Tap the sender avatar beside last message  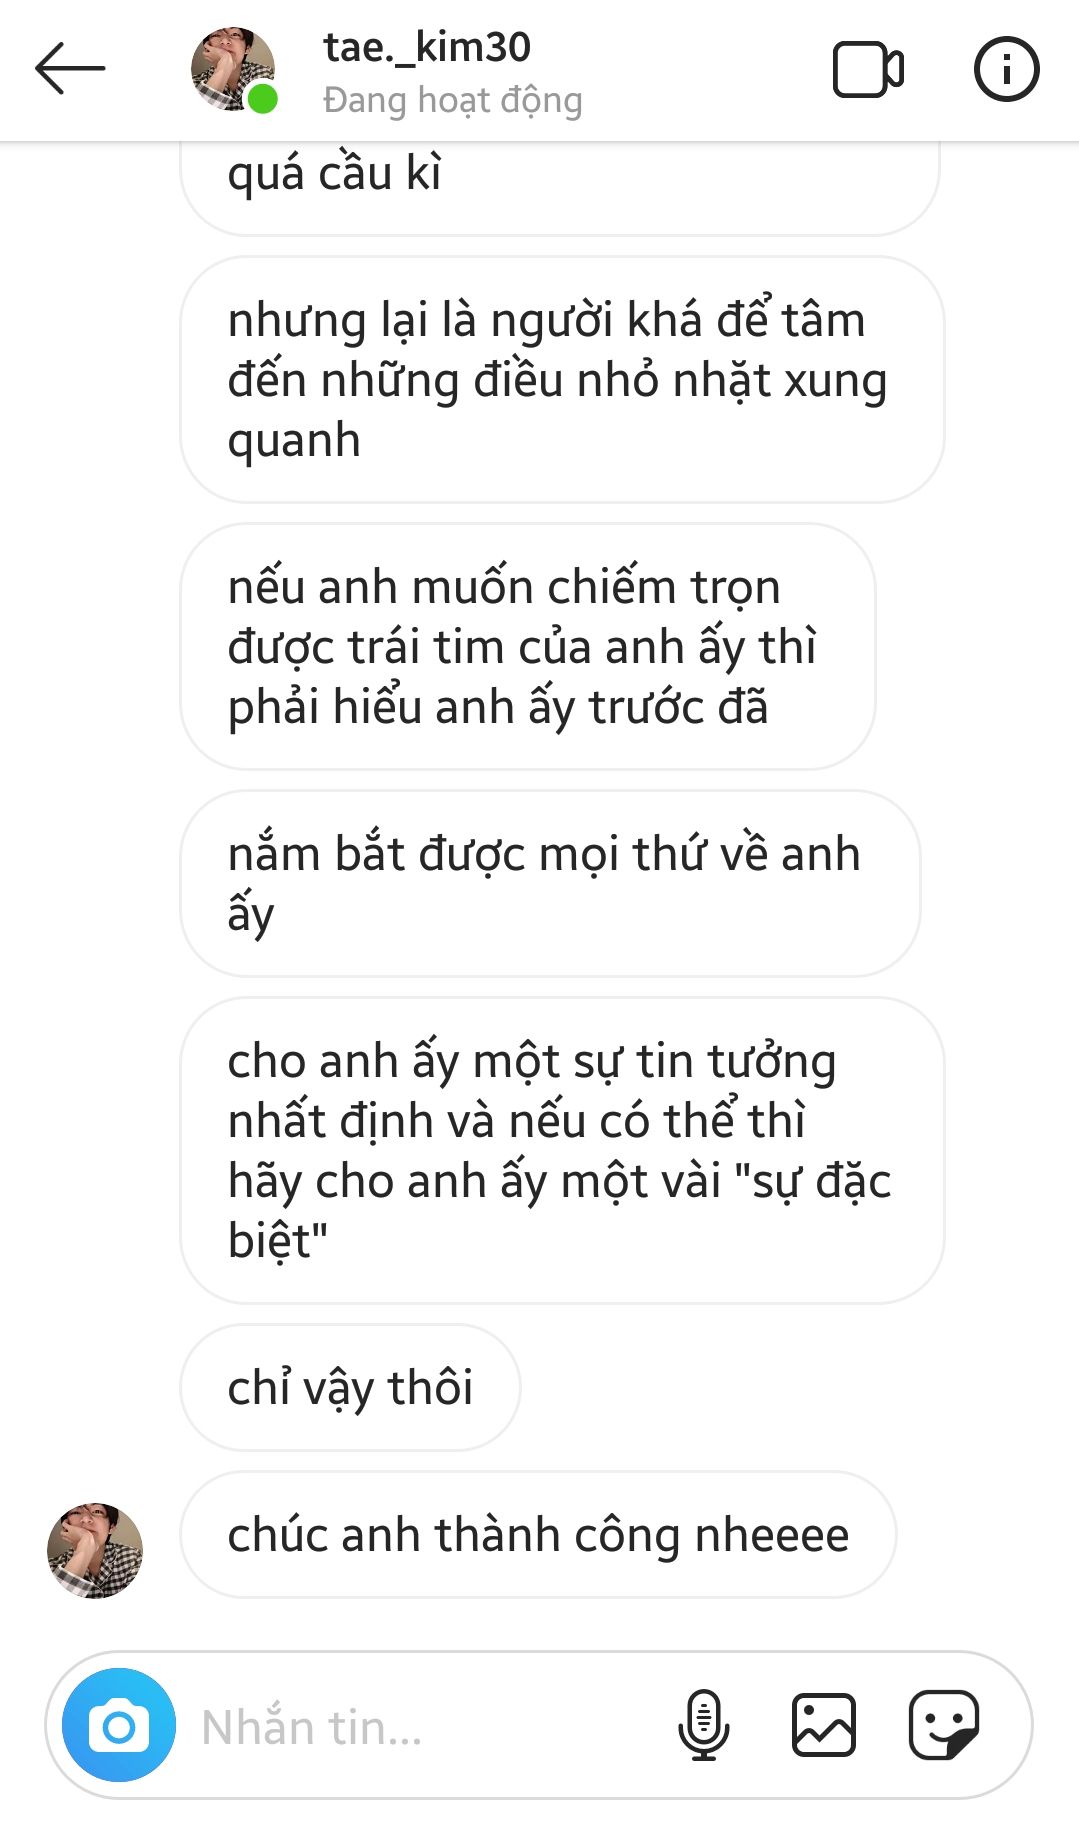pyautogui.click(x=95, y=1550)
